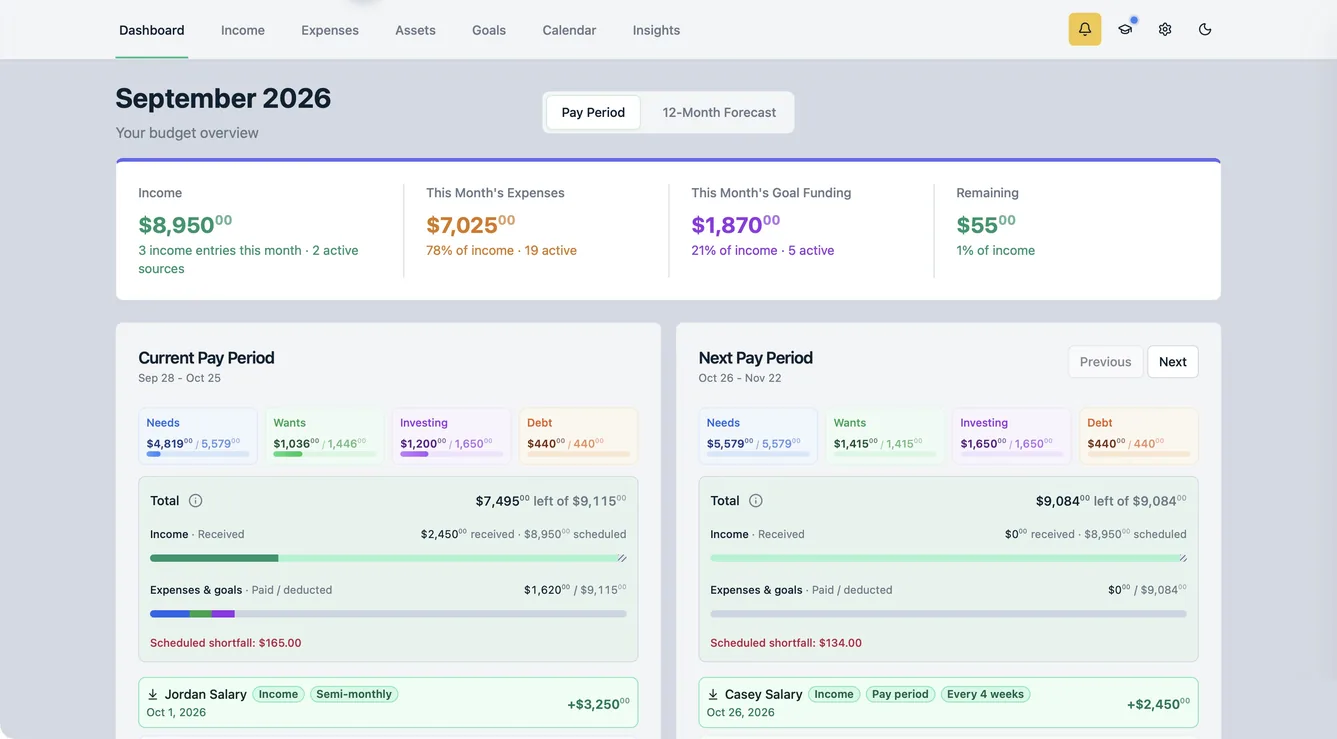Viewport: 1337px width, 739px height.
Task: Select Investing card showing $1,200 of 1,650
Action: coord(452,436)
